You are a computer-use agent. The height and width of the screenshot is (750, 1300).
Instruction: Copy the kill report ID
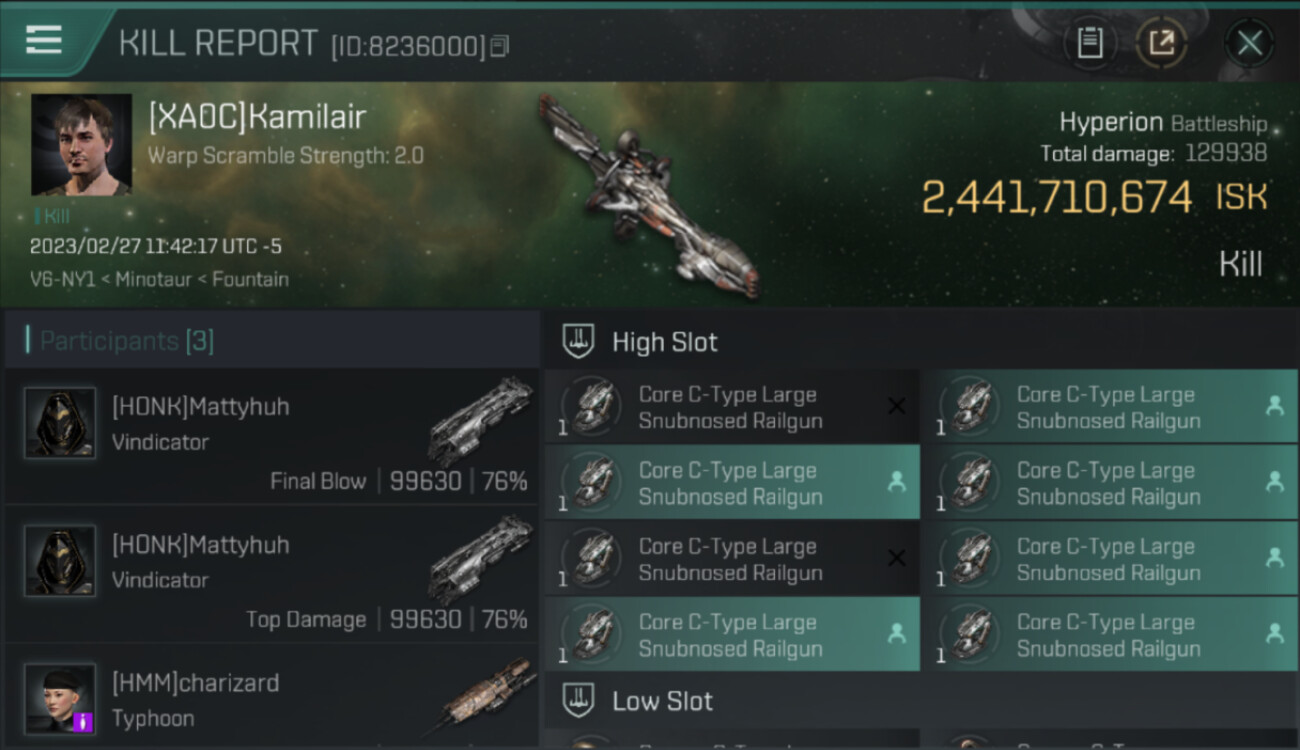(499, 46)
